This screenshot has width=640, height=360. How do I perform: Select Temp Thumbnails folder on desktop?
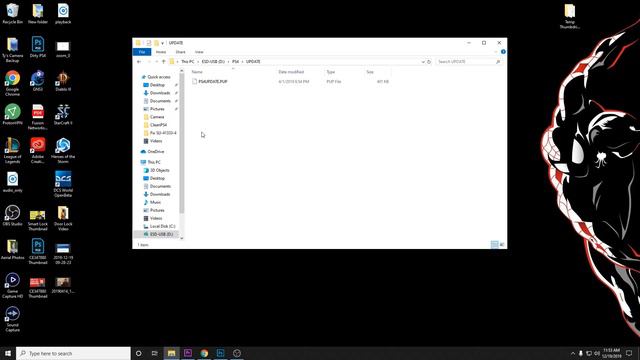pyautogui.click(x=570, y=16)
